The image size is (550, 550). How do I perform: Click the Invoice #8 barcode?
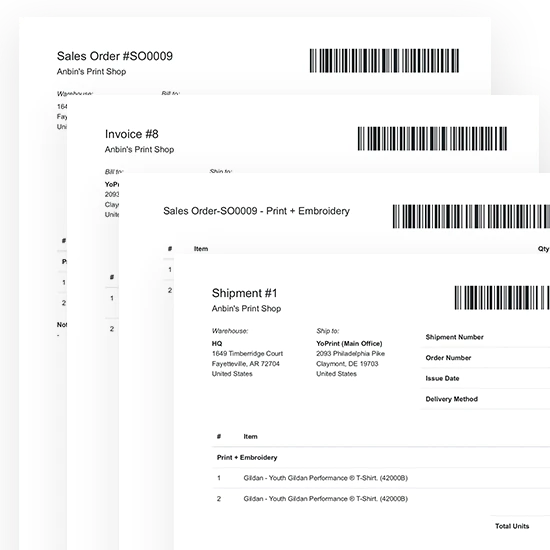432,139
